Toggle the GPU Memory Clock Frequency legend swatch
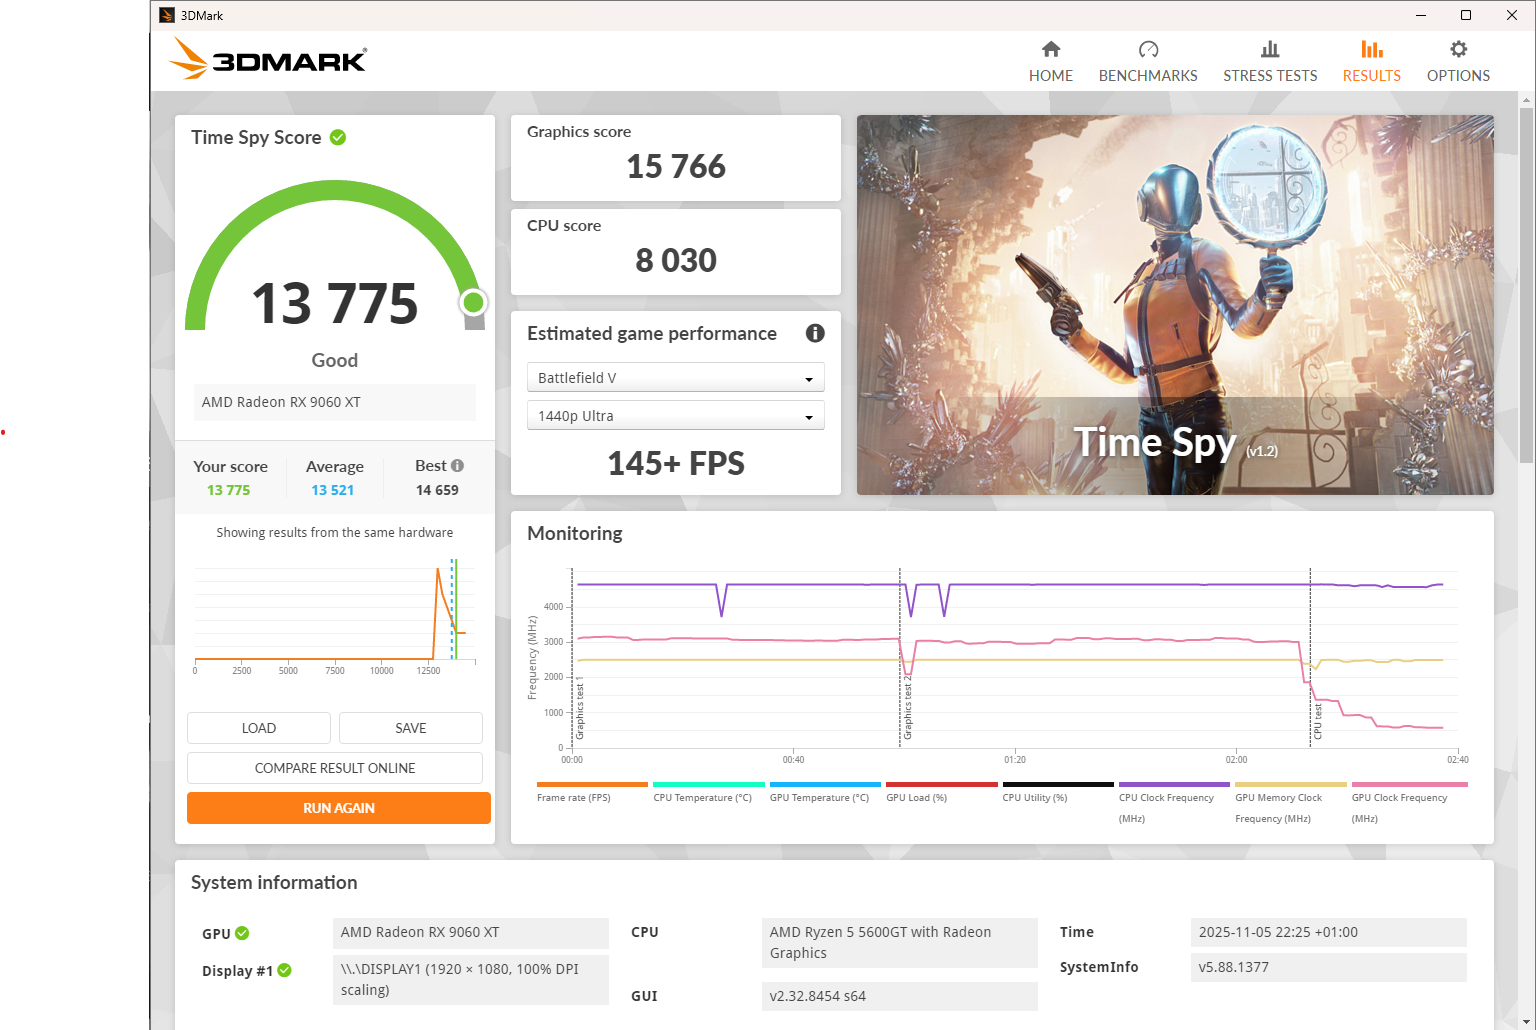1536x1030 pixels. pyautogui.click(x=1291, y=785)
